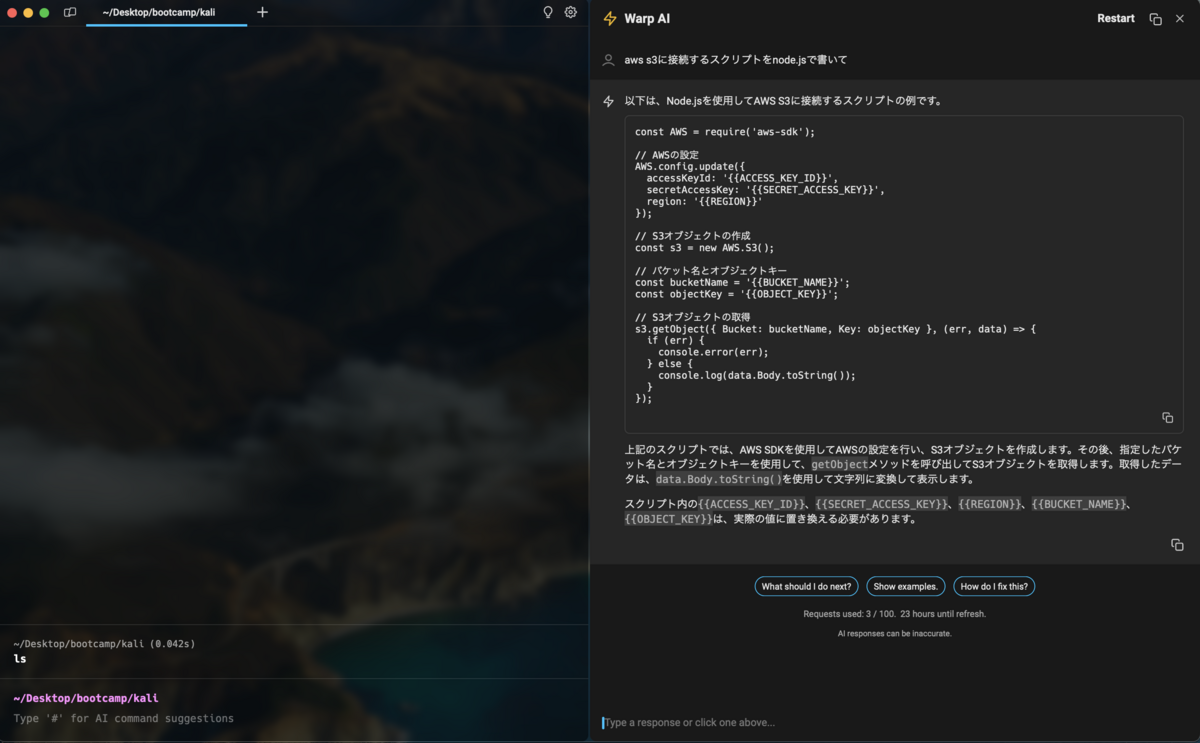This screenshot has width=1200, height=743.
Task: Focus the terminal command input line
Action: pyautogui.click(x=294, y=718)
